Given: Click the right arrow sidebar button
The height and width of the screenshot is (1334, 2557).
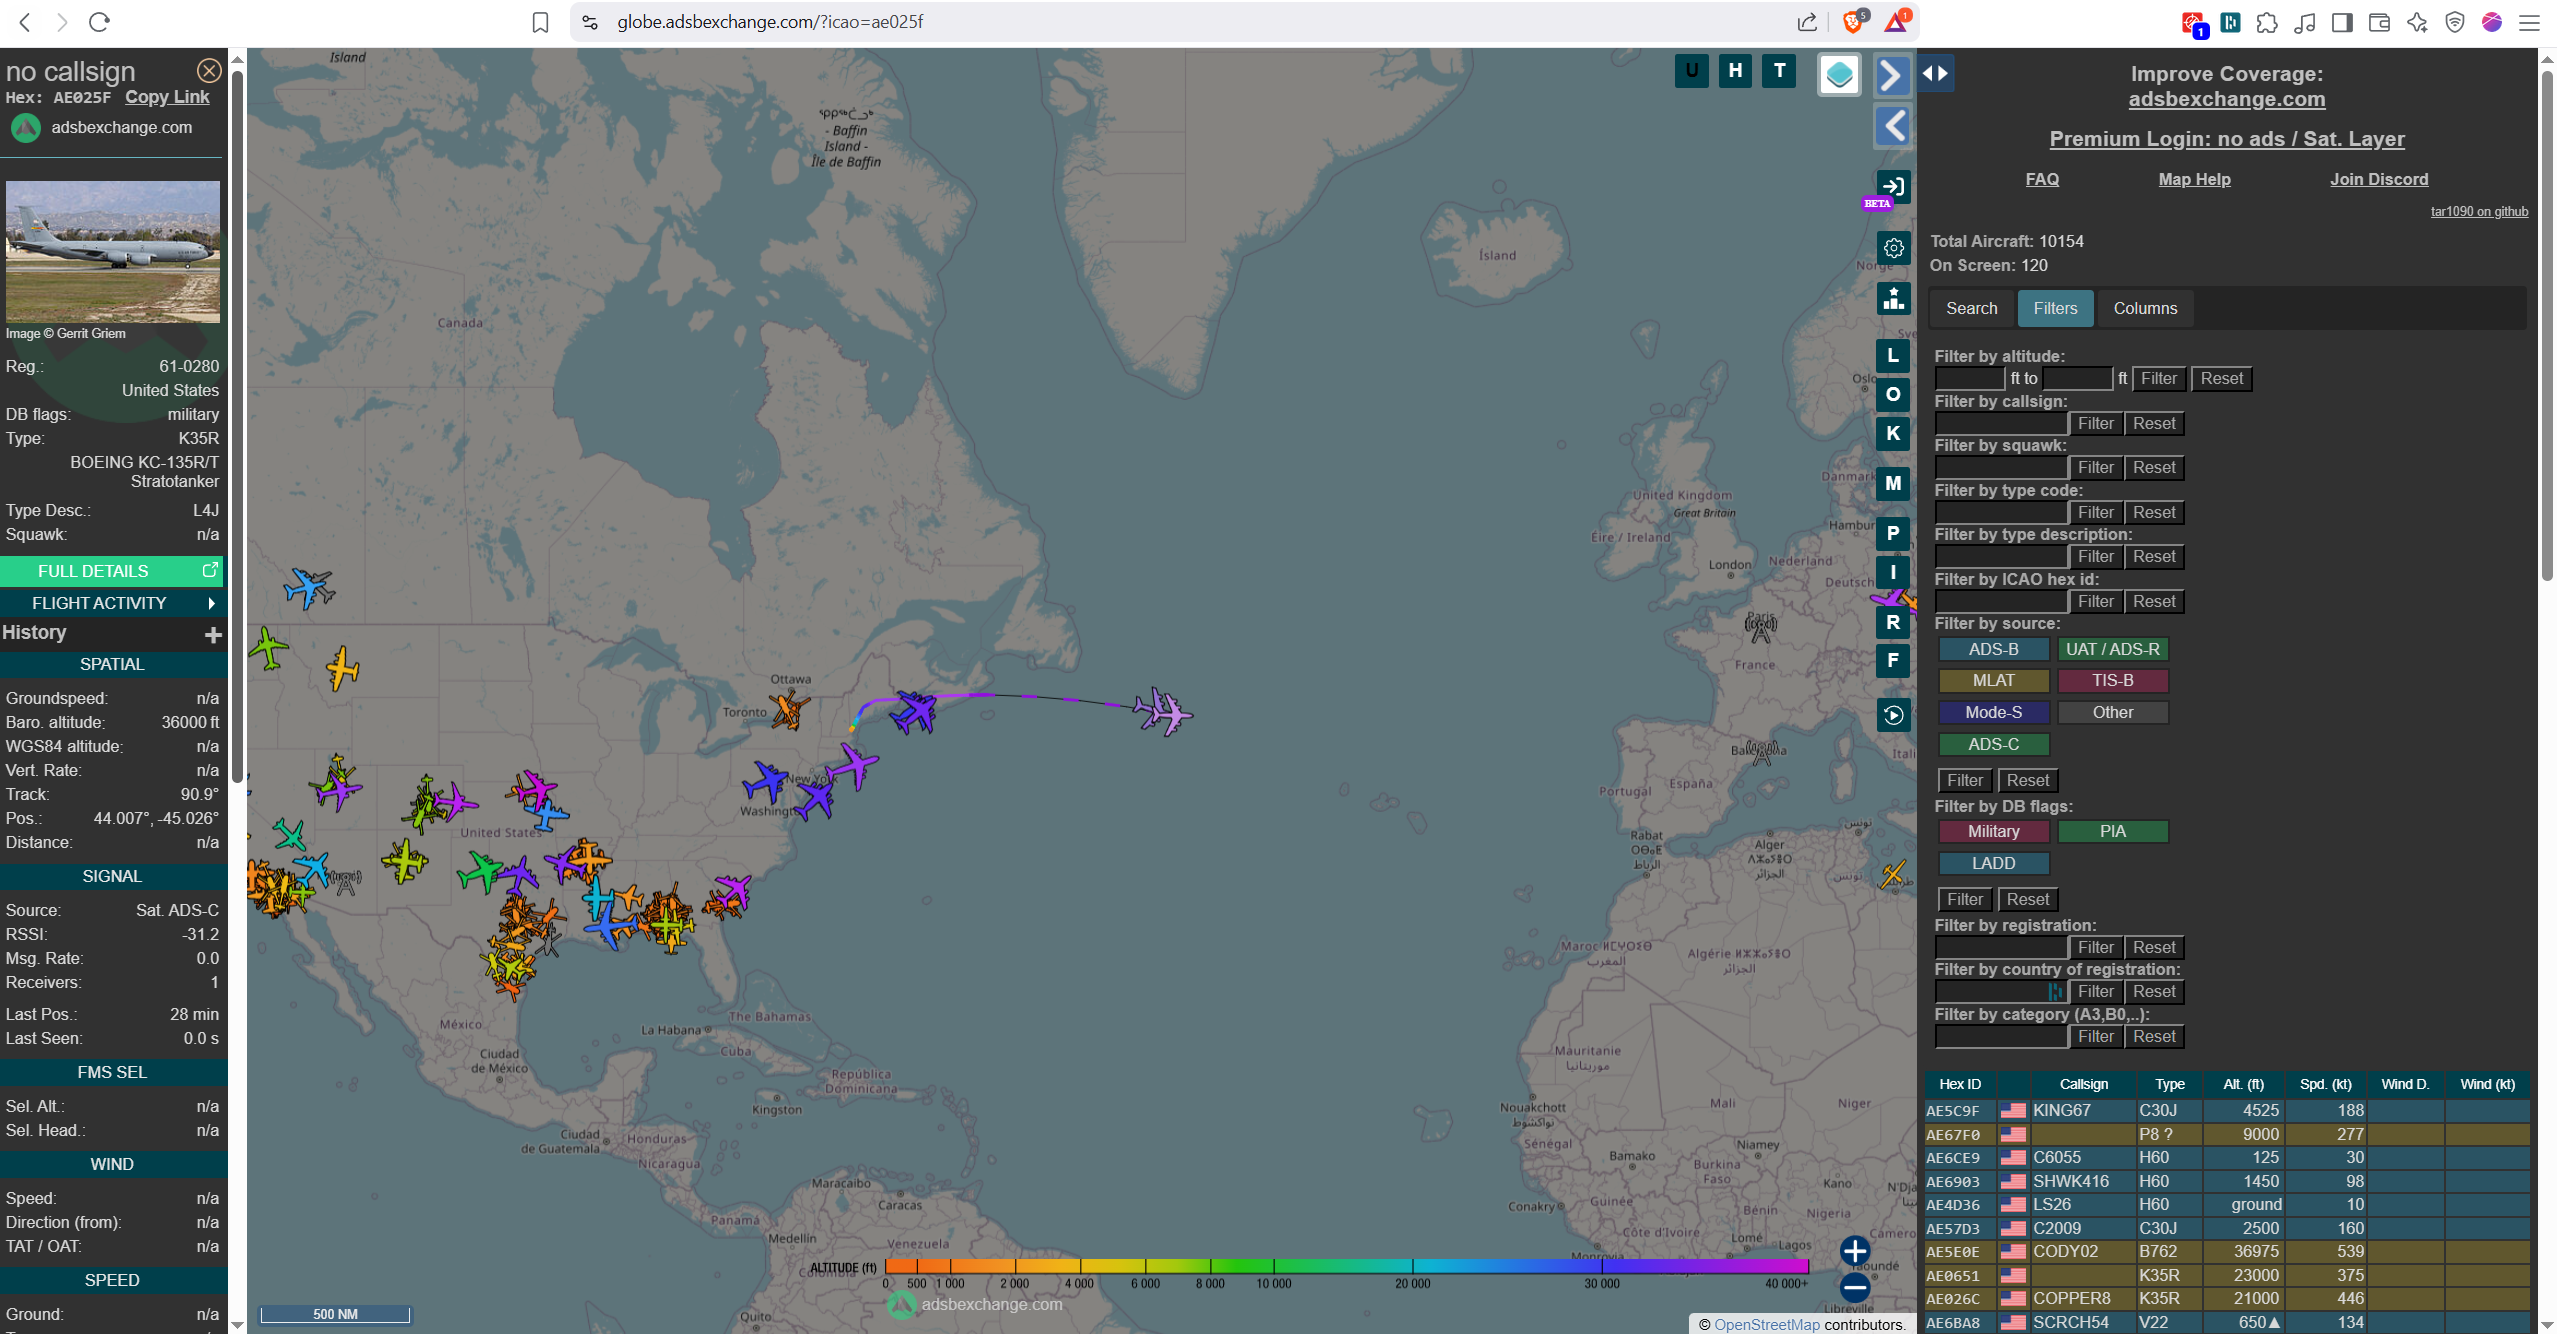Looking at the screenshot, I should click(x=1891, y=74).
